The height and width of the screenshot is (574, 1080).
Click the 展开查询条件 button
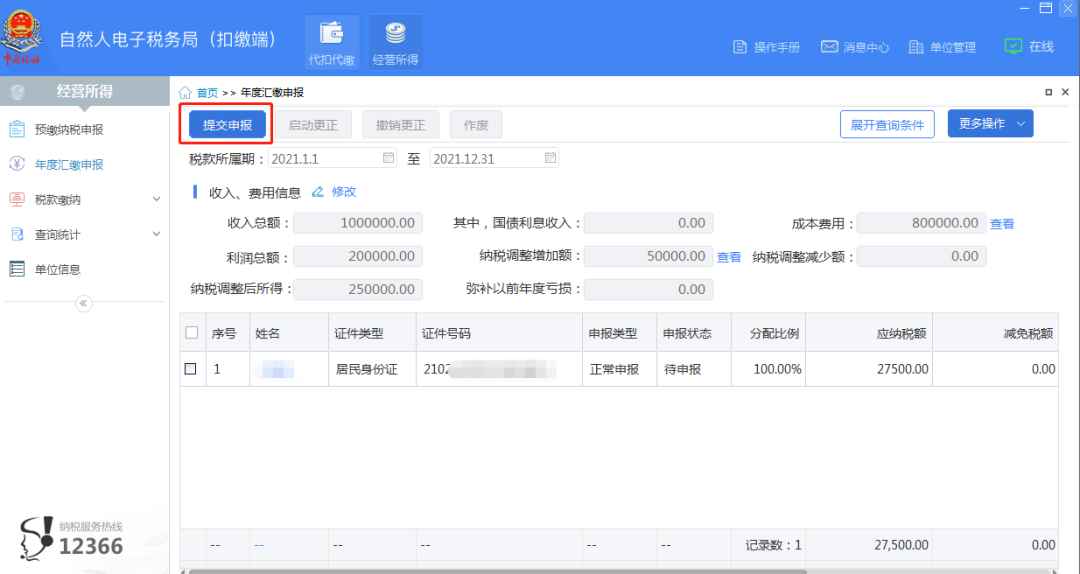pos(887,124)
